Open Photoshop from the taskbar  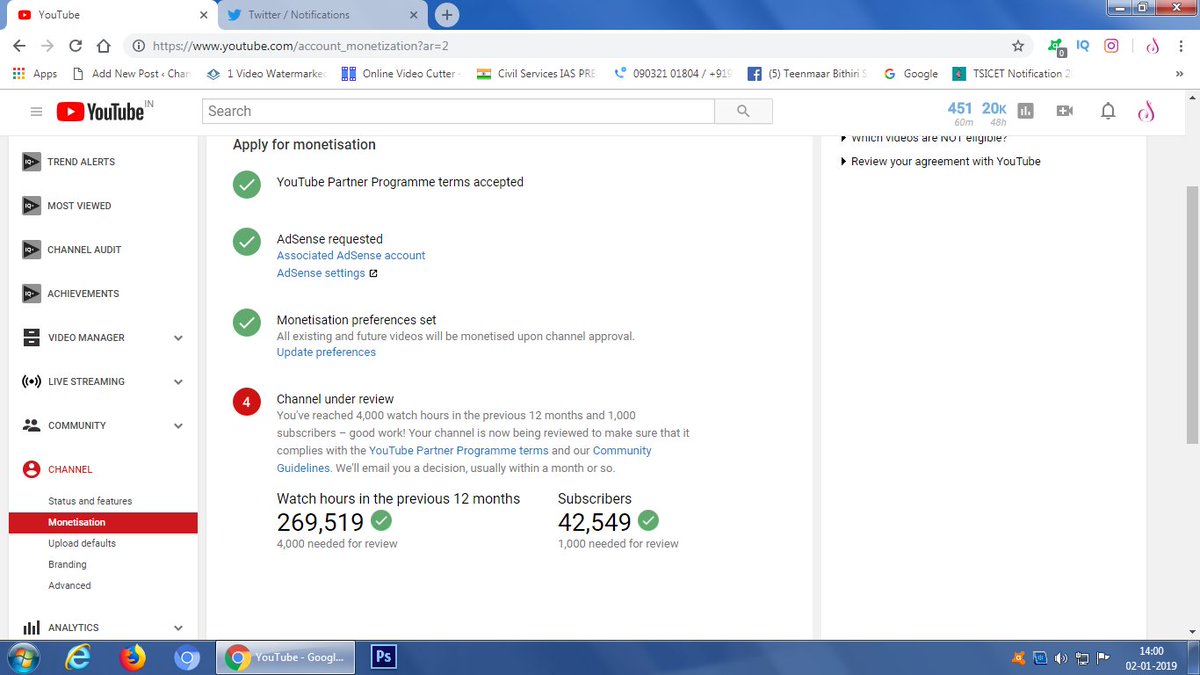tap(382, 657)
